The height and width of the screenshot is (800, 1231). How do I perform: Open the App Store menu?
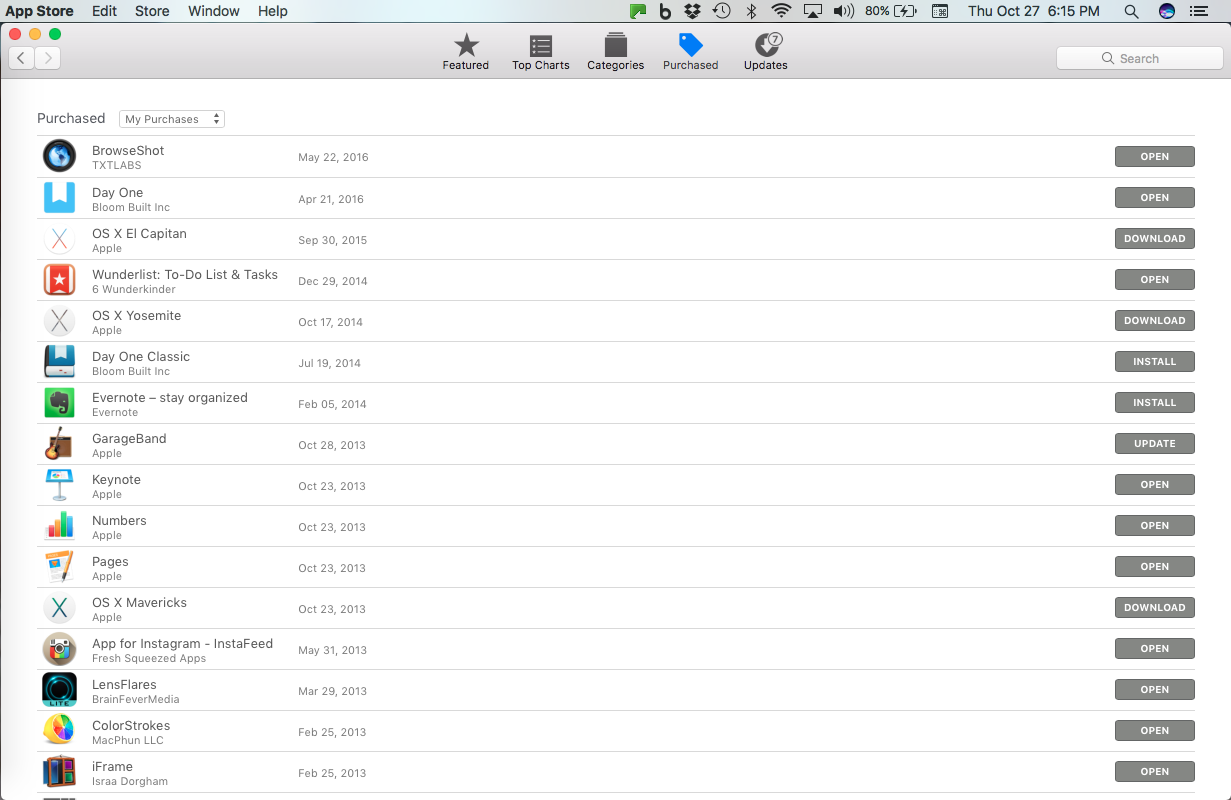pos(40,11)
